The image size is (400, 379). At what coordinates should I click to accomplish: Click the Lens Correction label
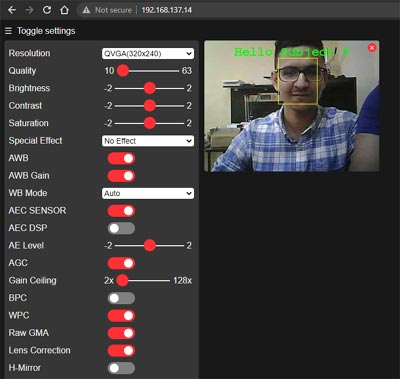(x=39, y=350)
